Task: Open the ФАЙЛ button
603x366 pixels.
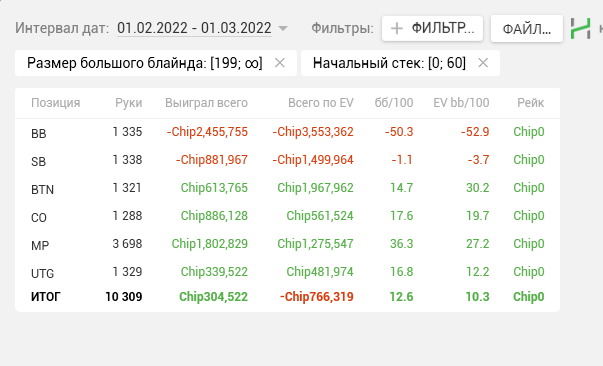Action: (527, 29)
